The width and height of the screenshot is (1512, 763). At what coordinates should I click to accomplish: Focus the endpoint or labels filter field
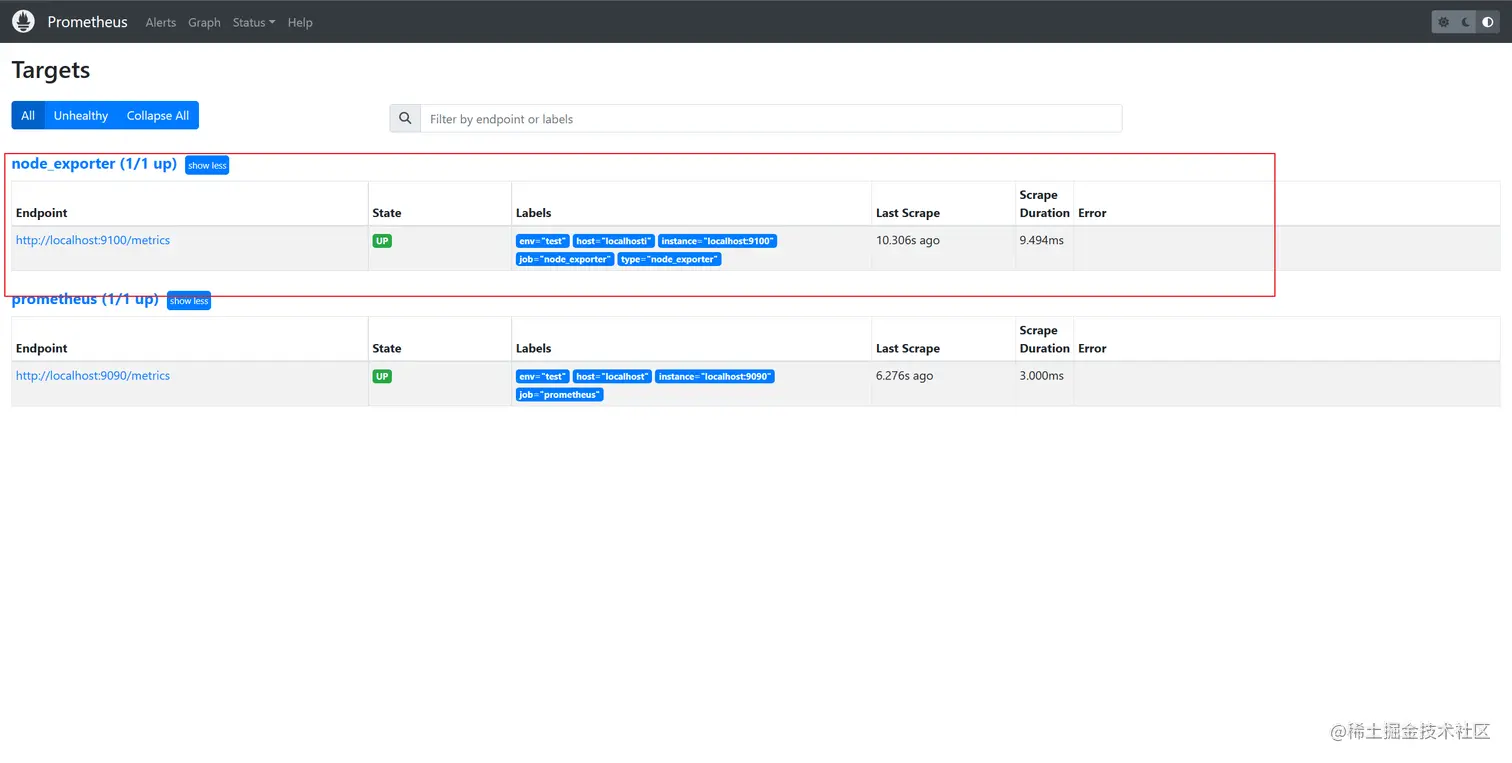771,118
